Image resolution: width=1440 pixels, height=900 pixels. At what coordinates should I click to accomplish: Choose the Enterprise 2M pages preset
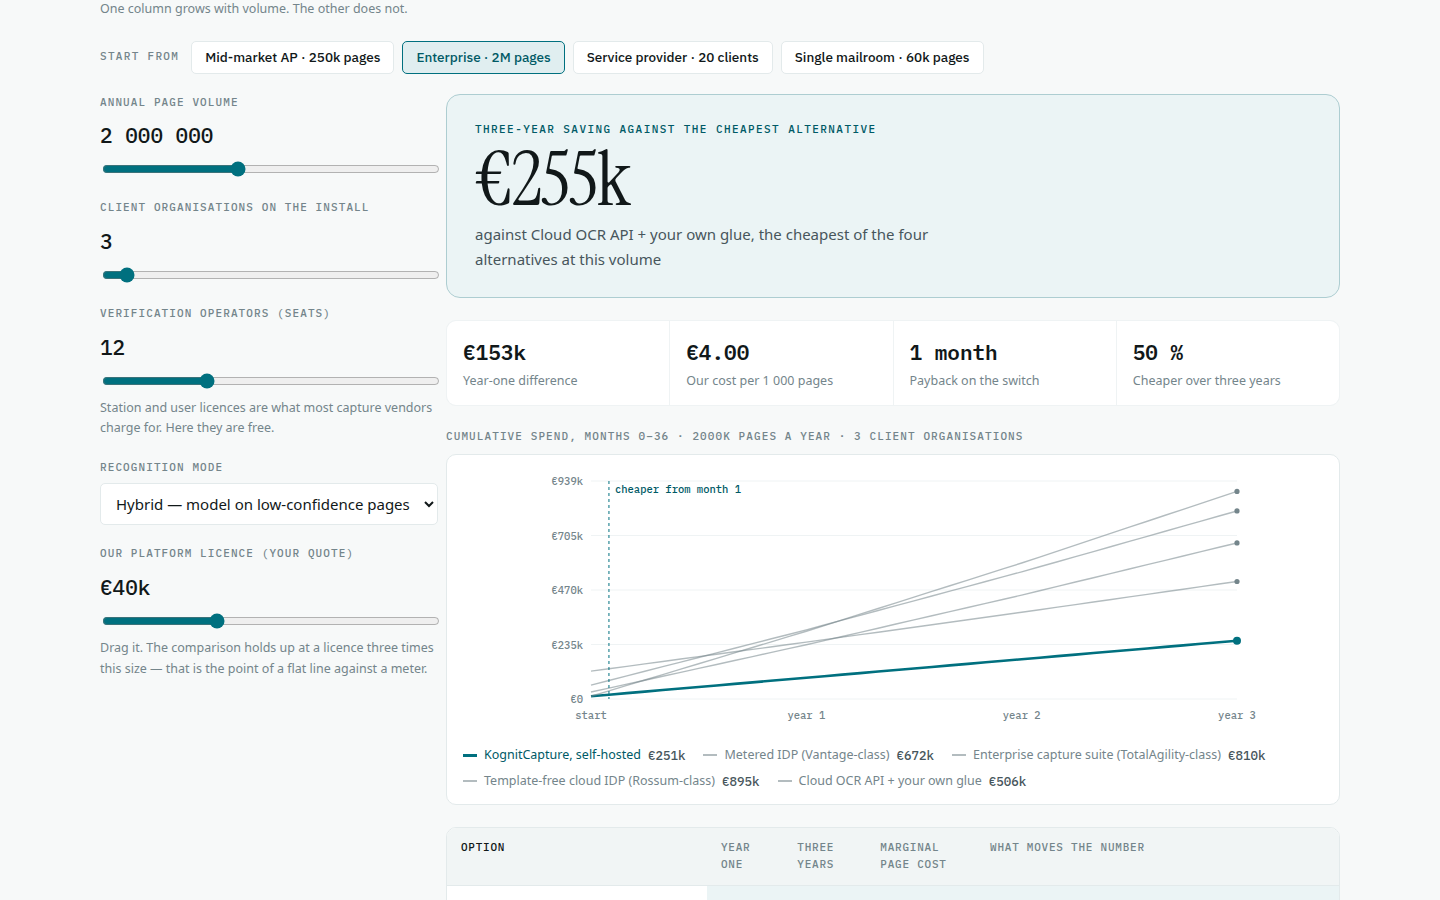483,58
